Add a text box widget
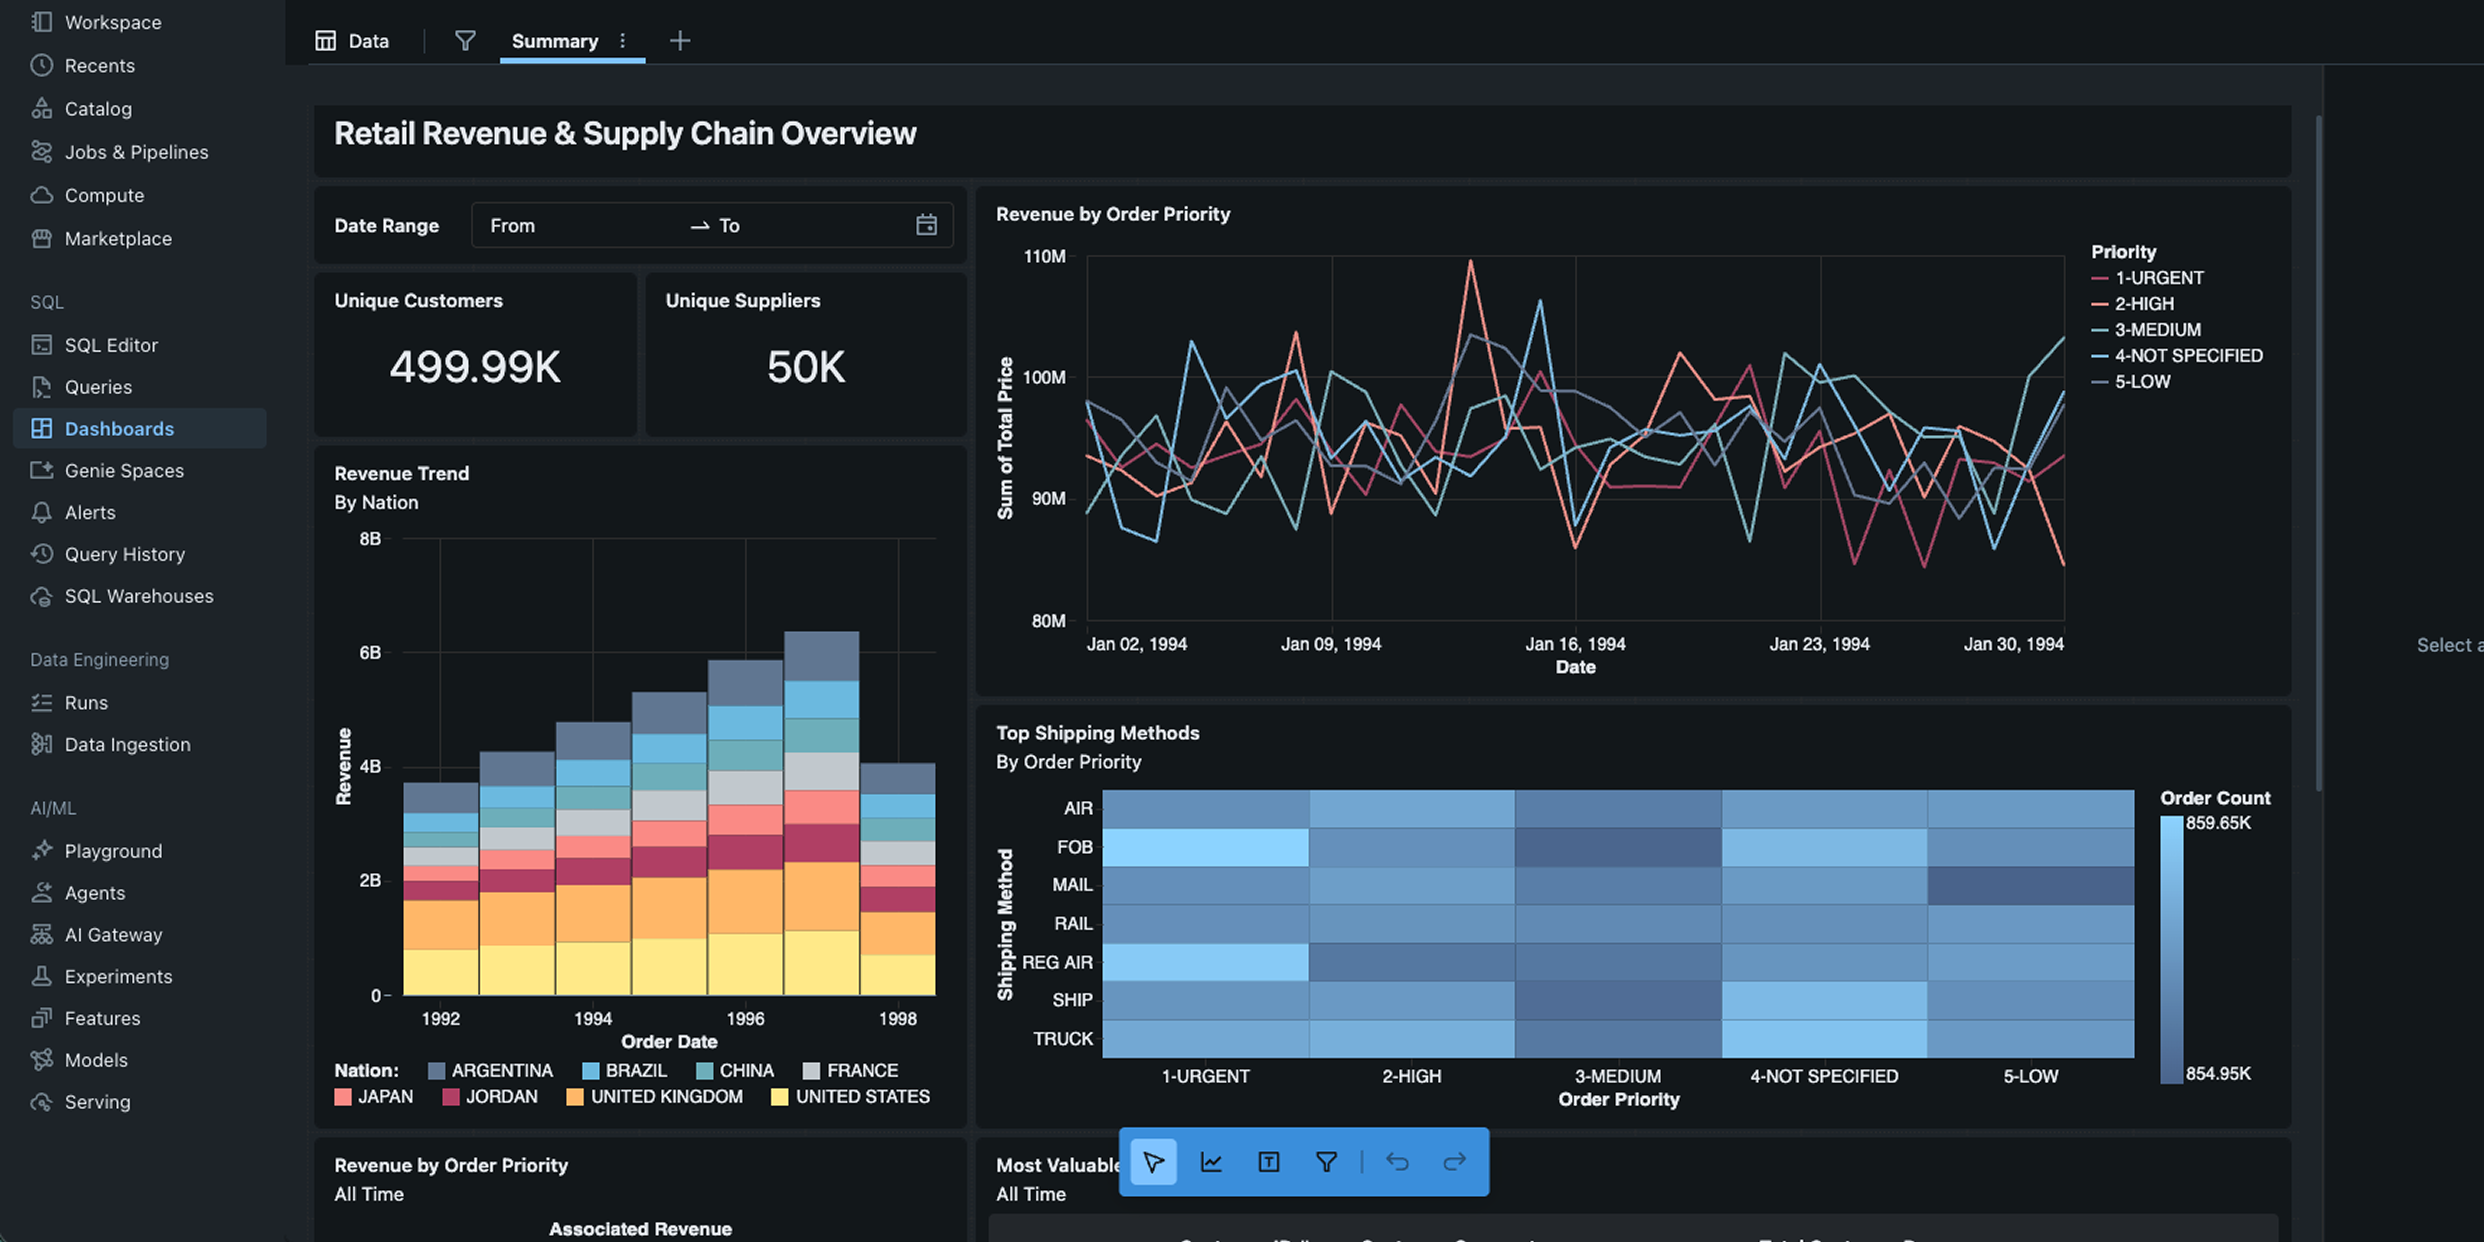The image size is (2484, 1242). click(1269, 1162)
